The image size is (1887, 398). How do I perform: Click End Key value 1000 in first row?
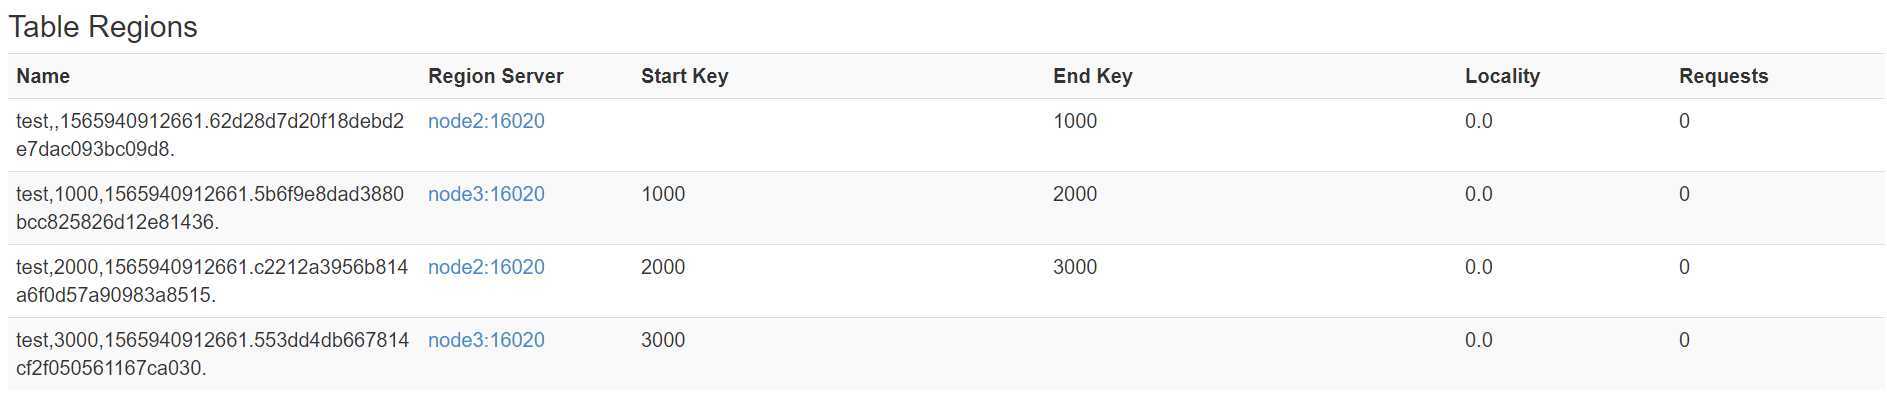tap(1075, 121)
